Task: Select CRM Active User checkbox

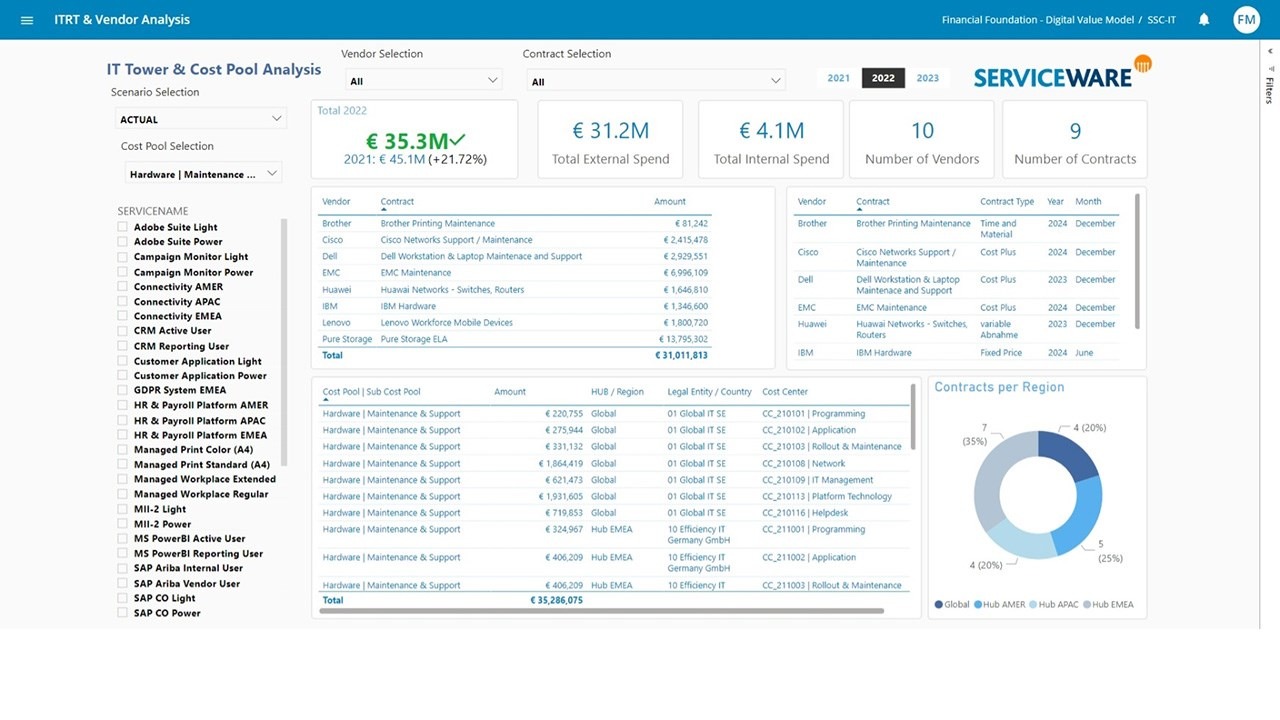Action: (123, 331)
